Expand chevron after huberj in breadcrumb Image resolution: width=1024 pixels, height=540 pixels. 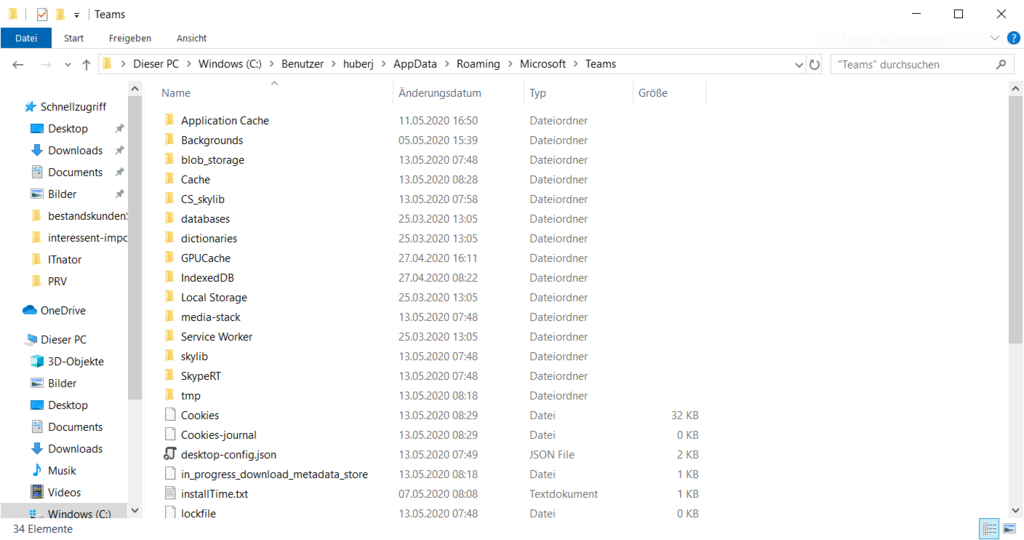(x=383, y=64)
